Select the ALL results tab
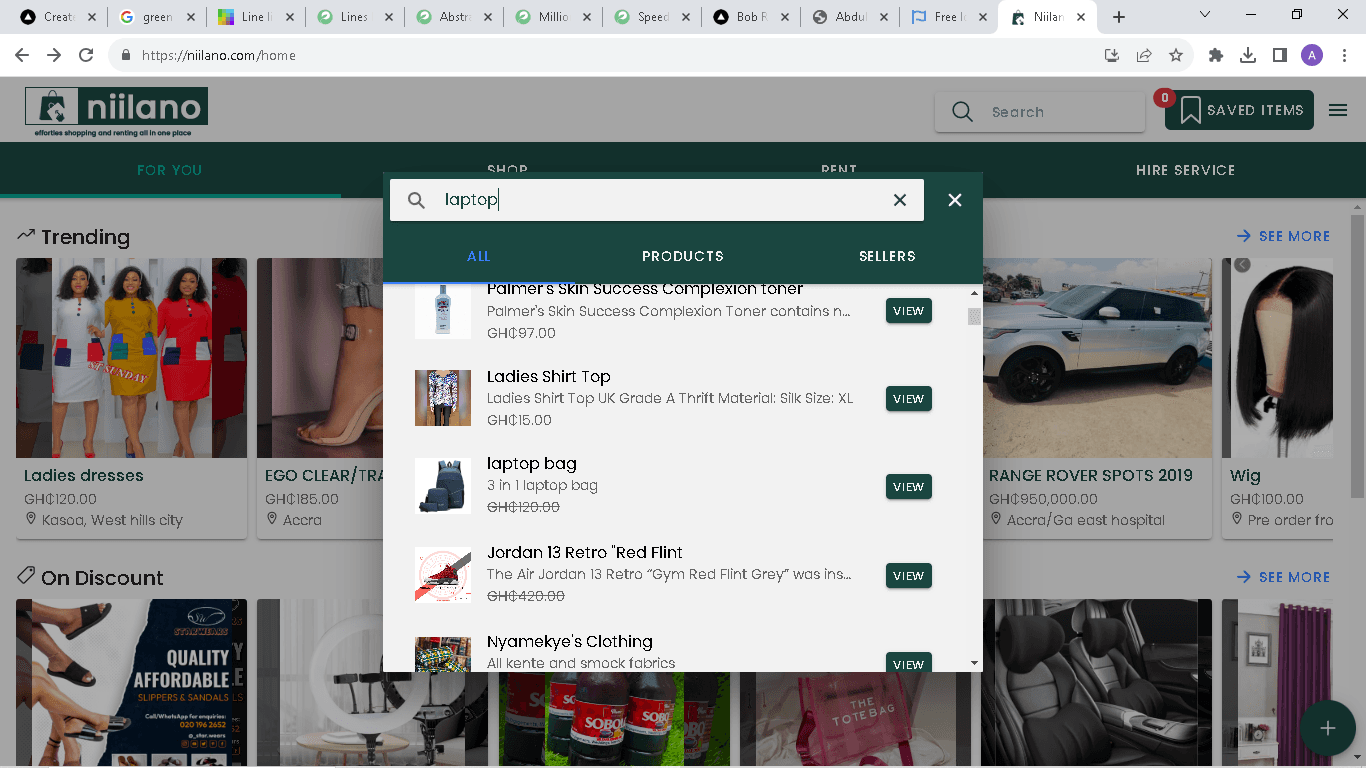This screenshot has width=1366, height=768. (x=479, y=256)
